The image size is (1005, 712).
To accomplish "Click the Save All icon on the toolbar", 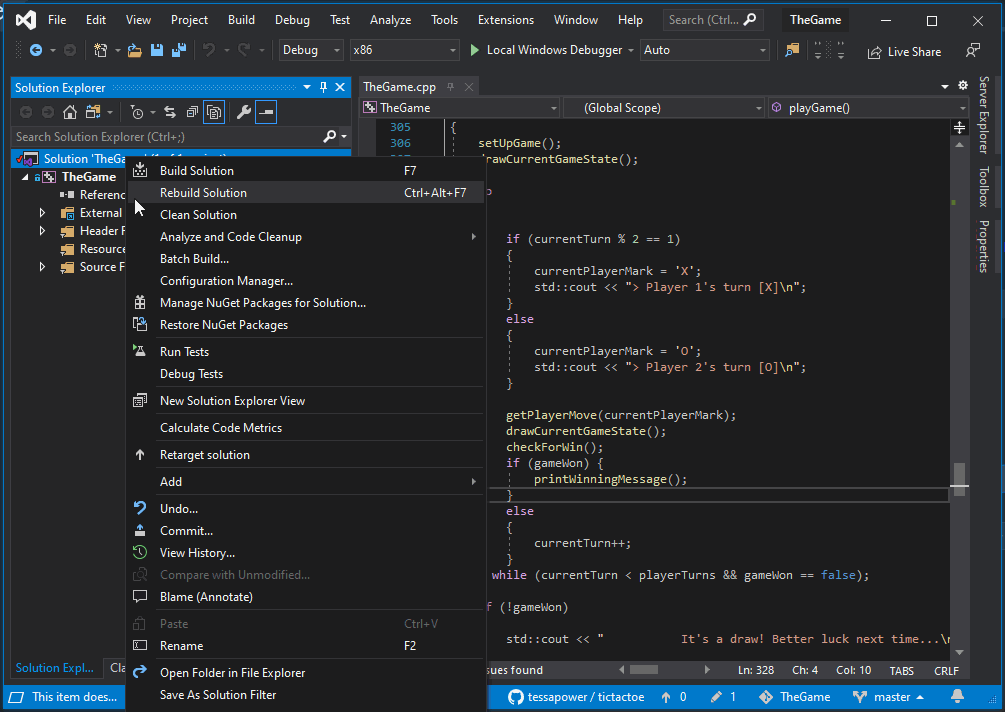I will coord(178,48).
